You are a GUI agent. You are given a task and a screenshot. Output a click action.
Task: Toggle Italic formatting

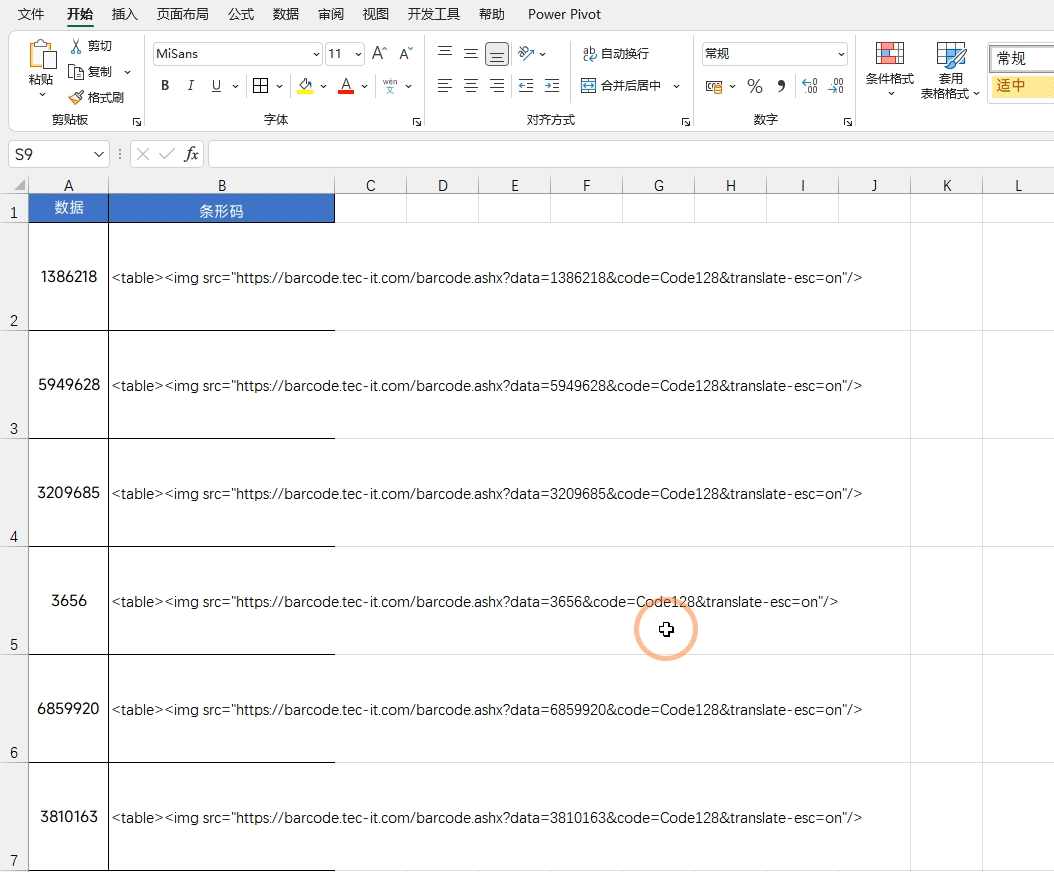point(191,85)
